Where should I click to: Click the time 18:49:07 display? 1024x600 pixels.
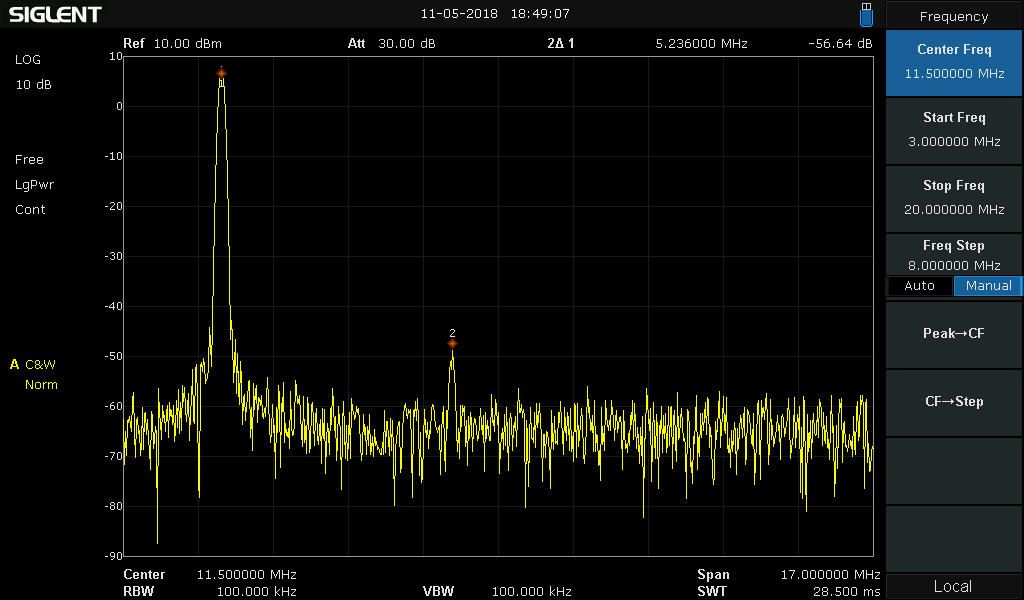(x=540, y=14)
